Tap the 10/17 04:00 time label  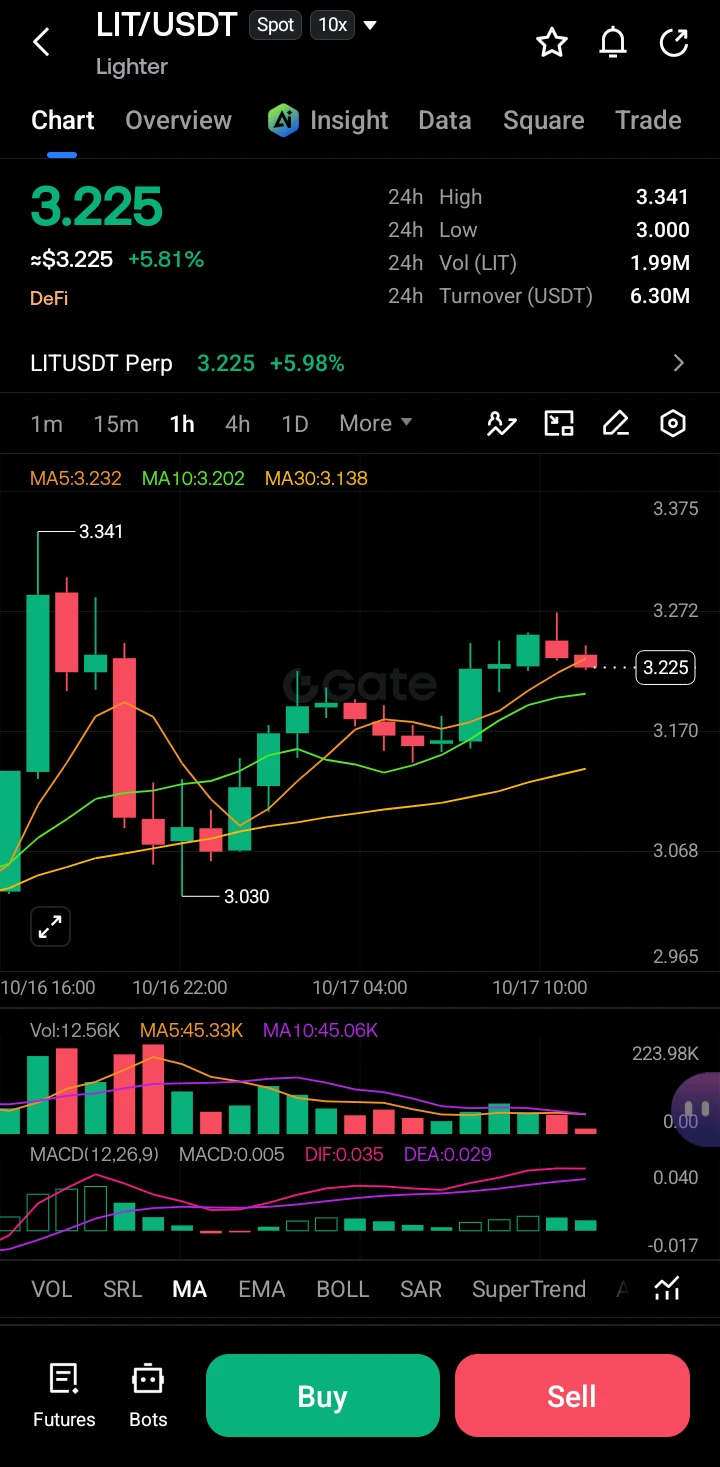pos(360,988)
